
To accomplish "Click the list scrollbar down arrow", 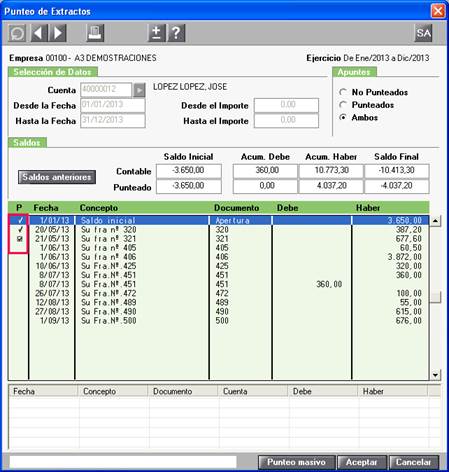I will click(435, 375).
